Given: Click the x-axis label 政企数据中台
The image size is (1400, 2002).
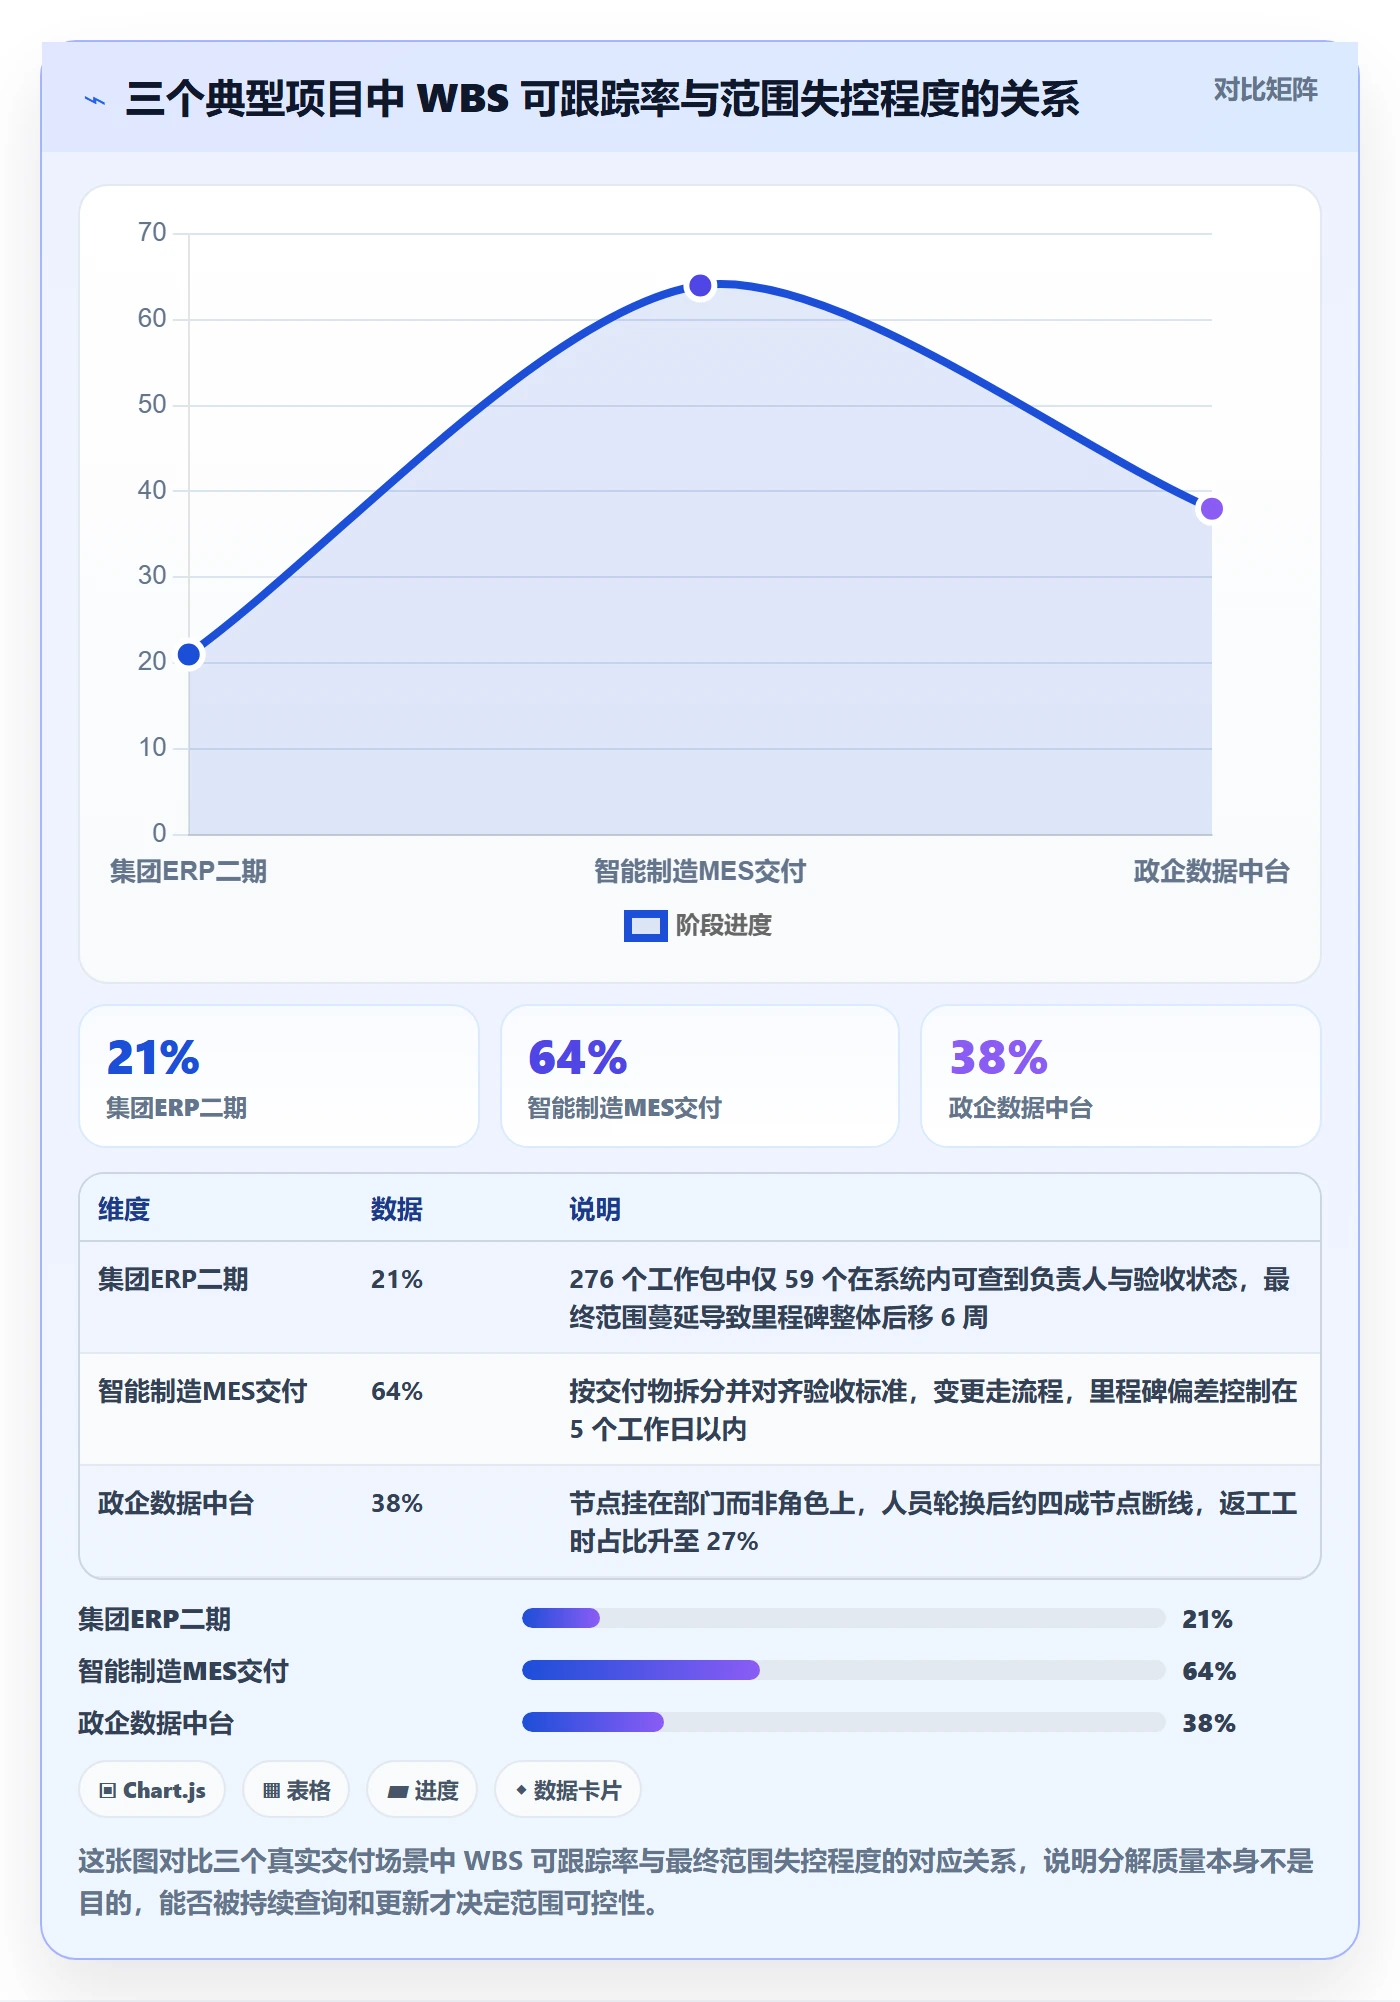Looking at the screenshot, I should (x=1211, y=871).
